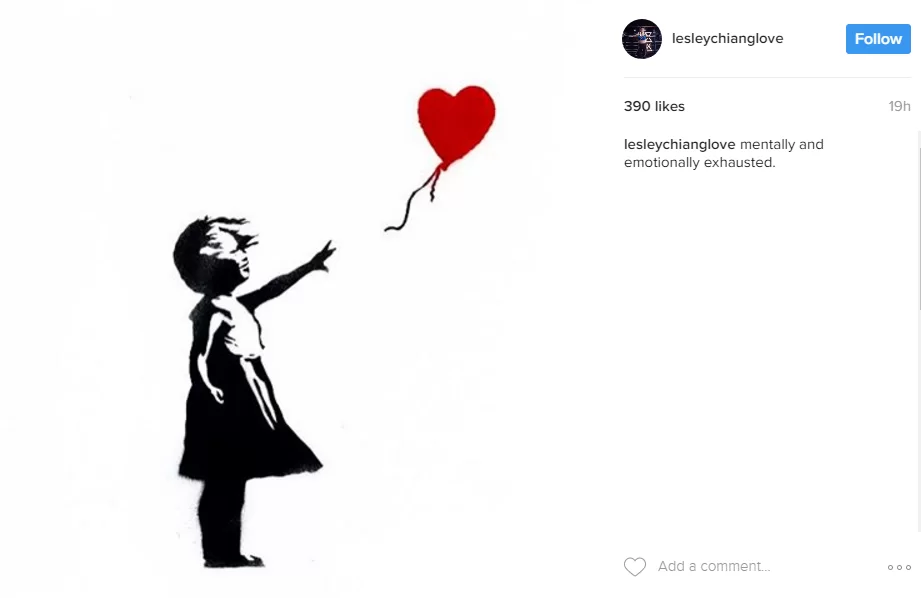Follow the lesleychianglove account
This screenshot has width=921, height=598.
(x=878, y=39)
